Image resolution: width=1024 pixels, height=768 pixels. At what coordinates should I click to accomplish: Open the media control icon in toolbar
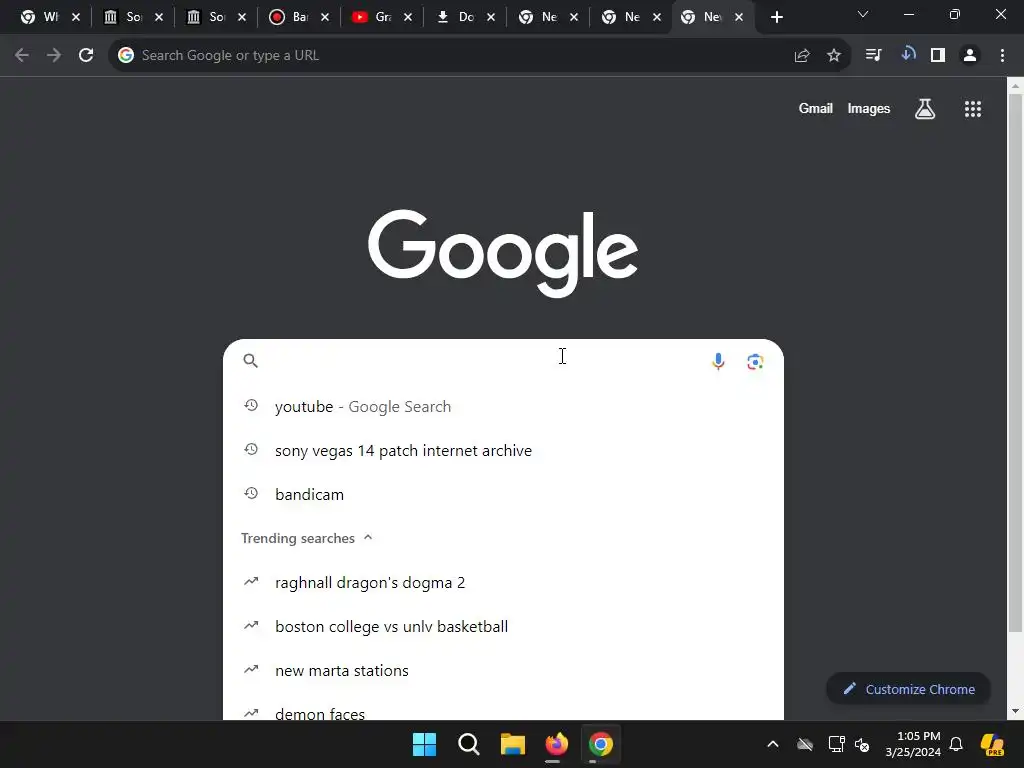[873, 56]
